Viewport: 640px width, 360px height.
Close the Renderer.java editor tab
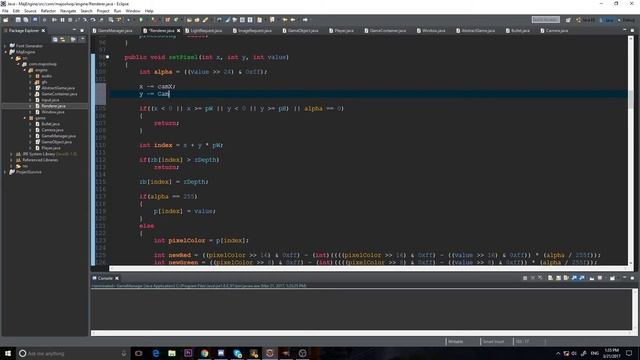coord(178,31)
